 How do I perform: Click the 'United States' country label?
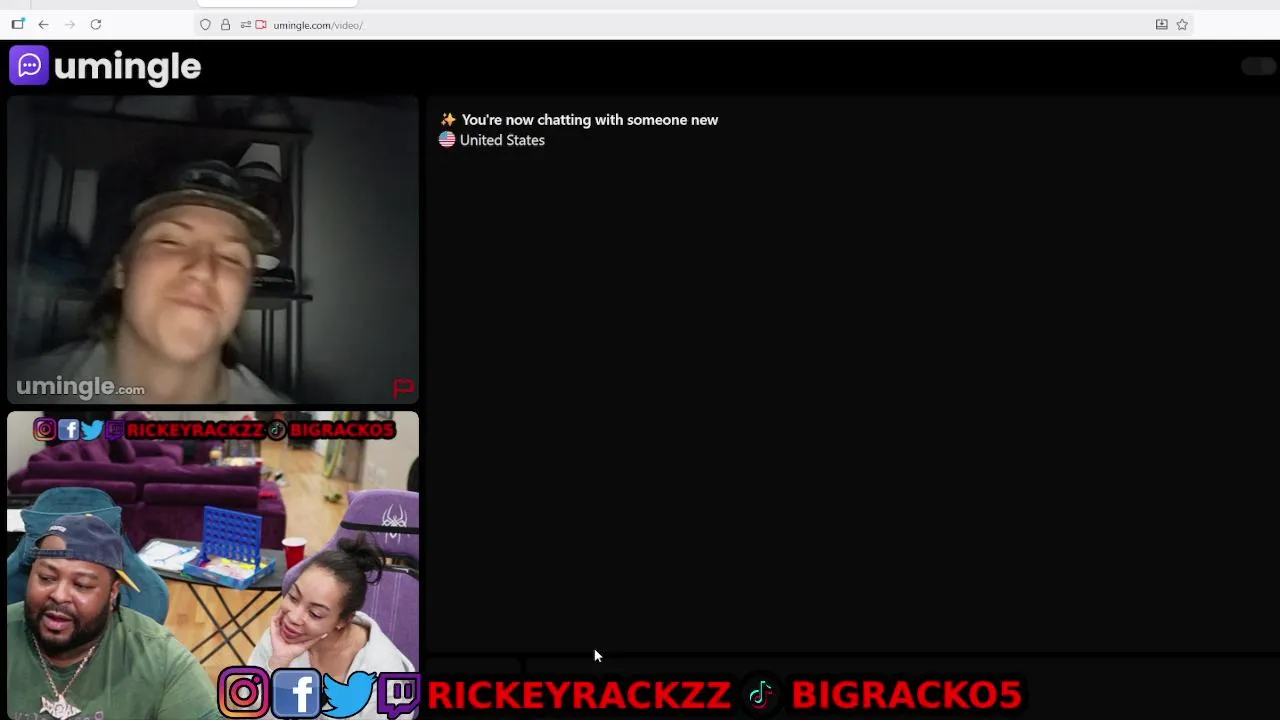tap(502, 140)
